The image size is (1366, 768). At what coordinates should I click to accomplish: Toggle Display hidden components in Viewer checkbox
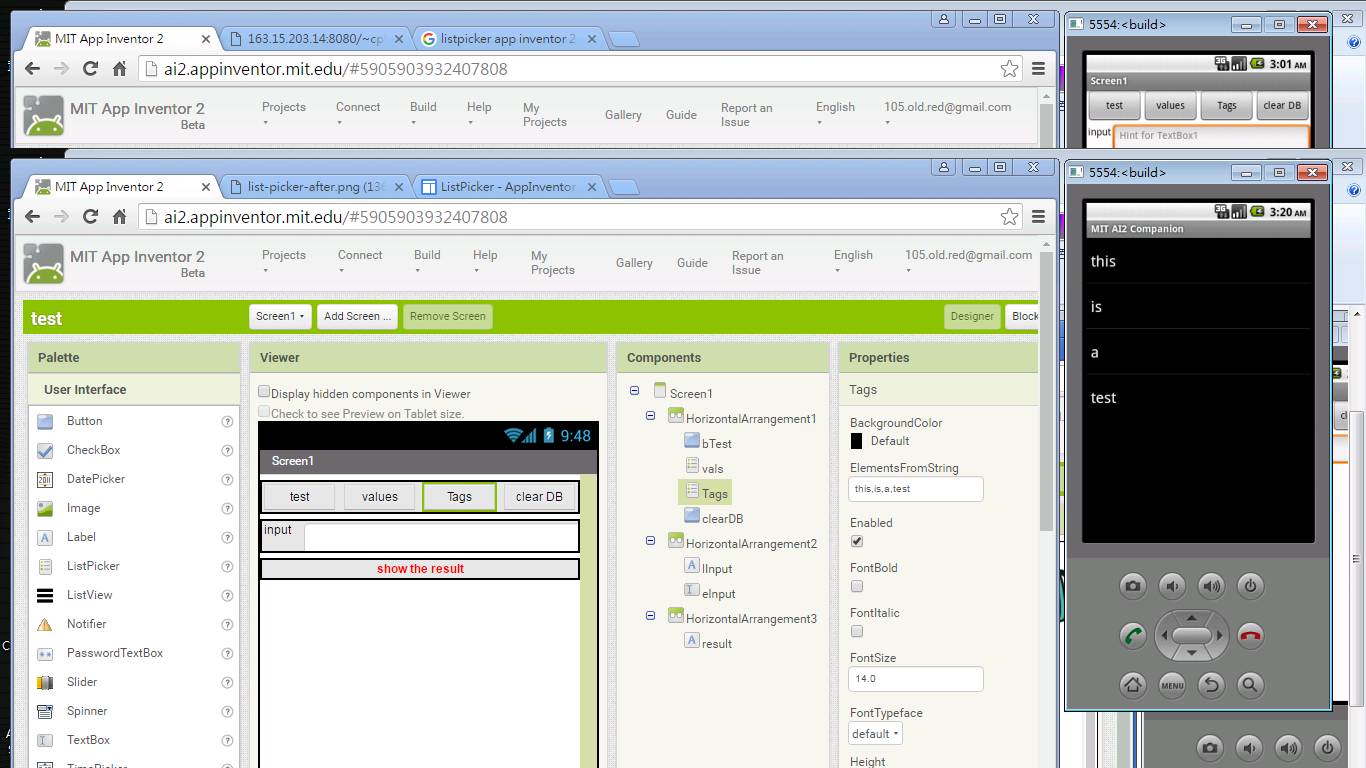click(x=265, y=393)
